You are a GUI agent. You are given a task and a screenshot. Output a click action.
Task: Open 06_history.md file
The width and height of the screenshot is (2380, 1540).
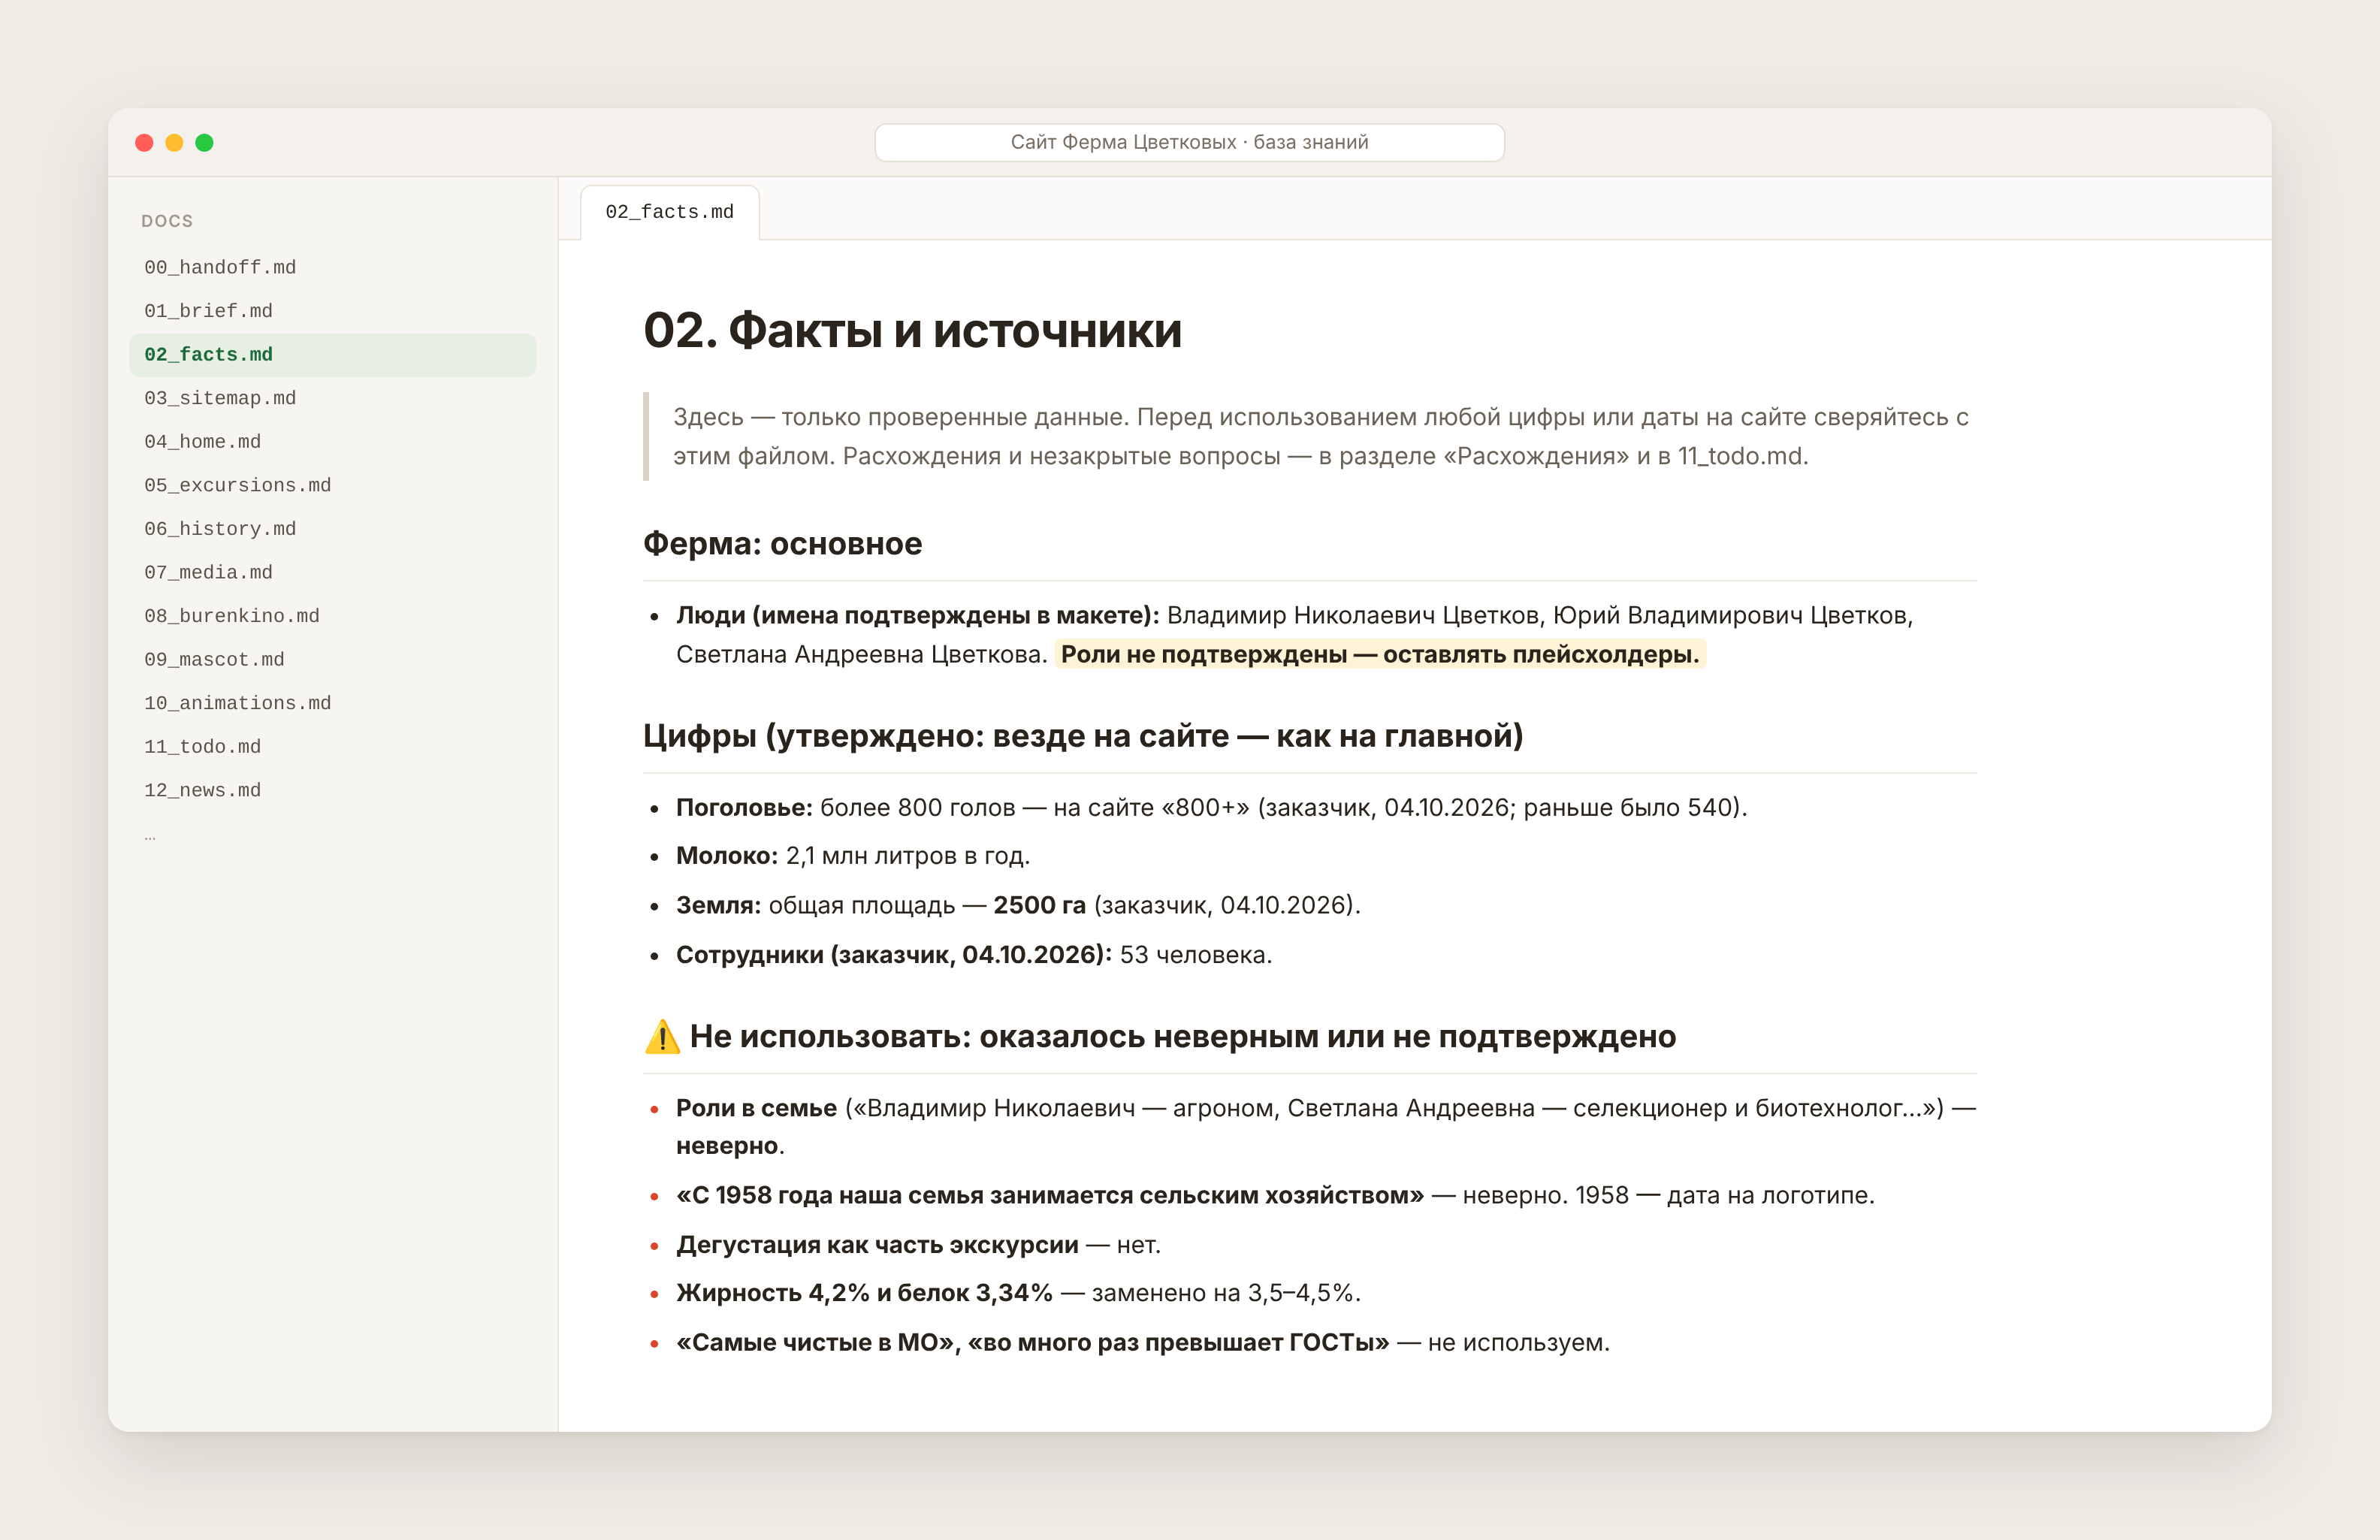pyautogui.click(x=332, y=529)
